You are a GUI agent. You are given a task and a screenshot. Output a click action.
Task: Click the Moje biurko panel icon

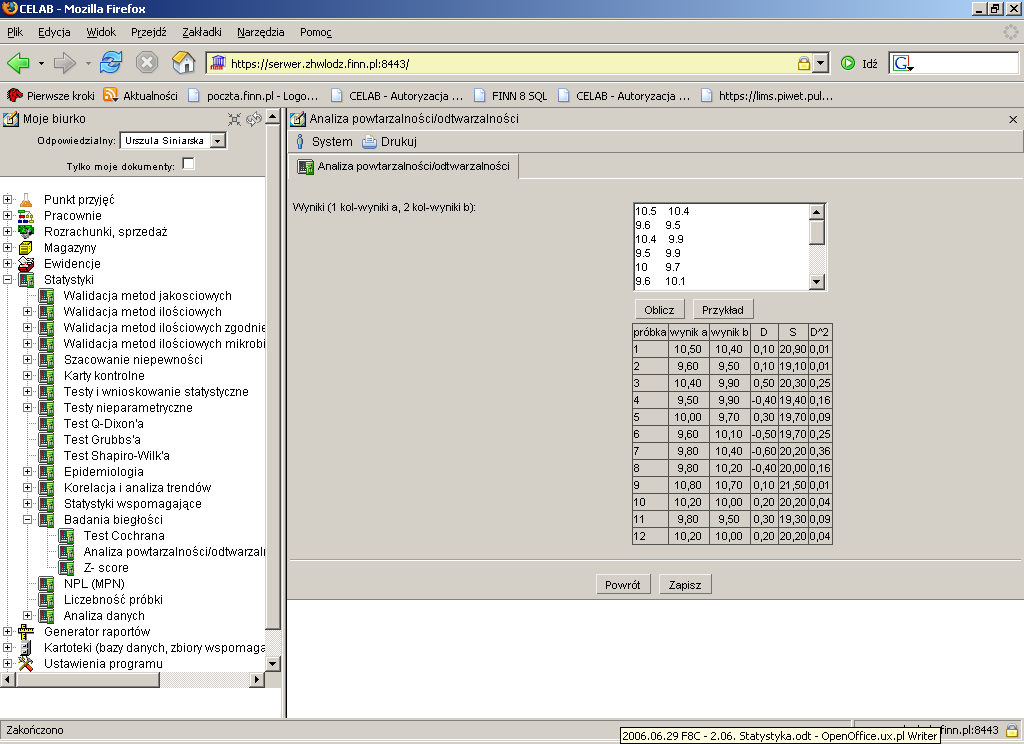[x=10, y=119]
